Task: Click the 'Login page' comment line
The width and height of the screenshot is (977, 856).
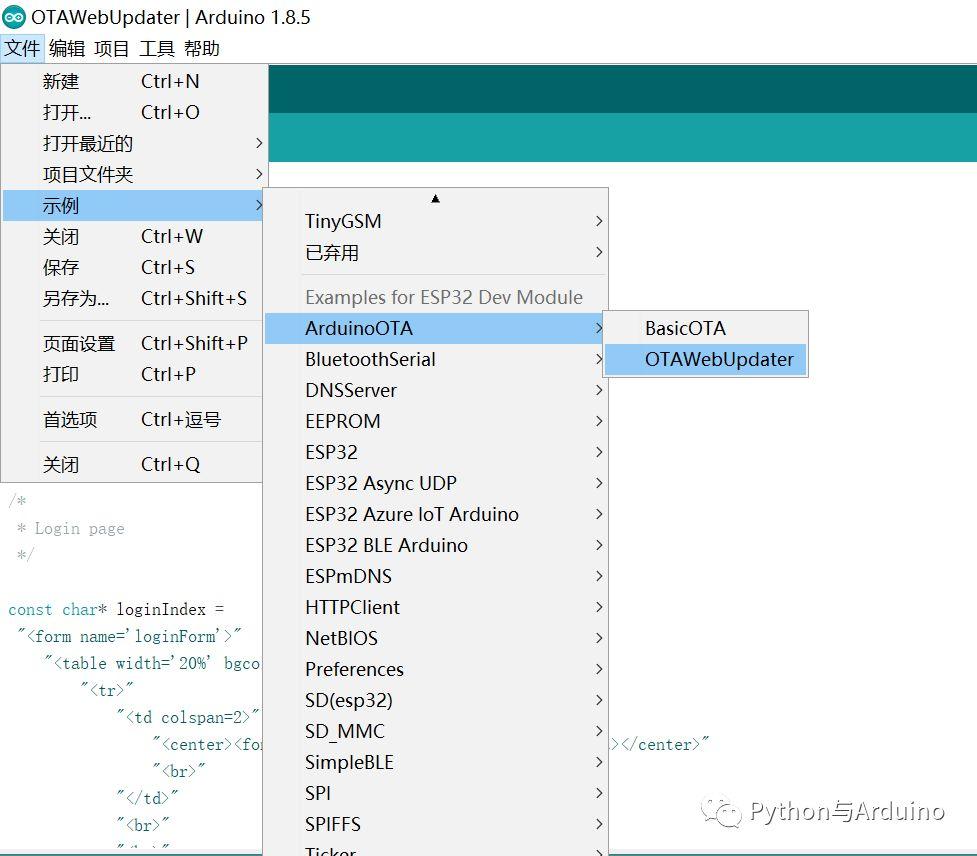Action: (x=70, y=529)
